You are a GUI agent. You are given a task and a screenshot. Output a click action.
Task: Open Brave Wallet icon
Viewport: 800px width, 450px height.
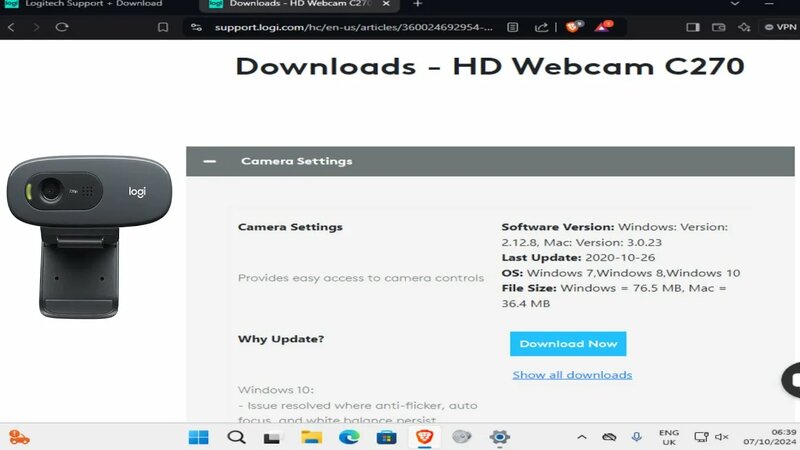[x=718, y=27]
